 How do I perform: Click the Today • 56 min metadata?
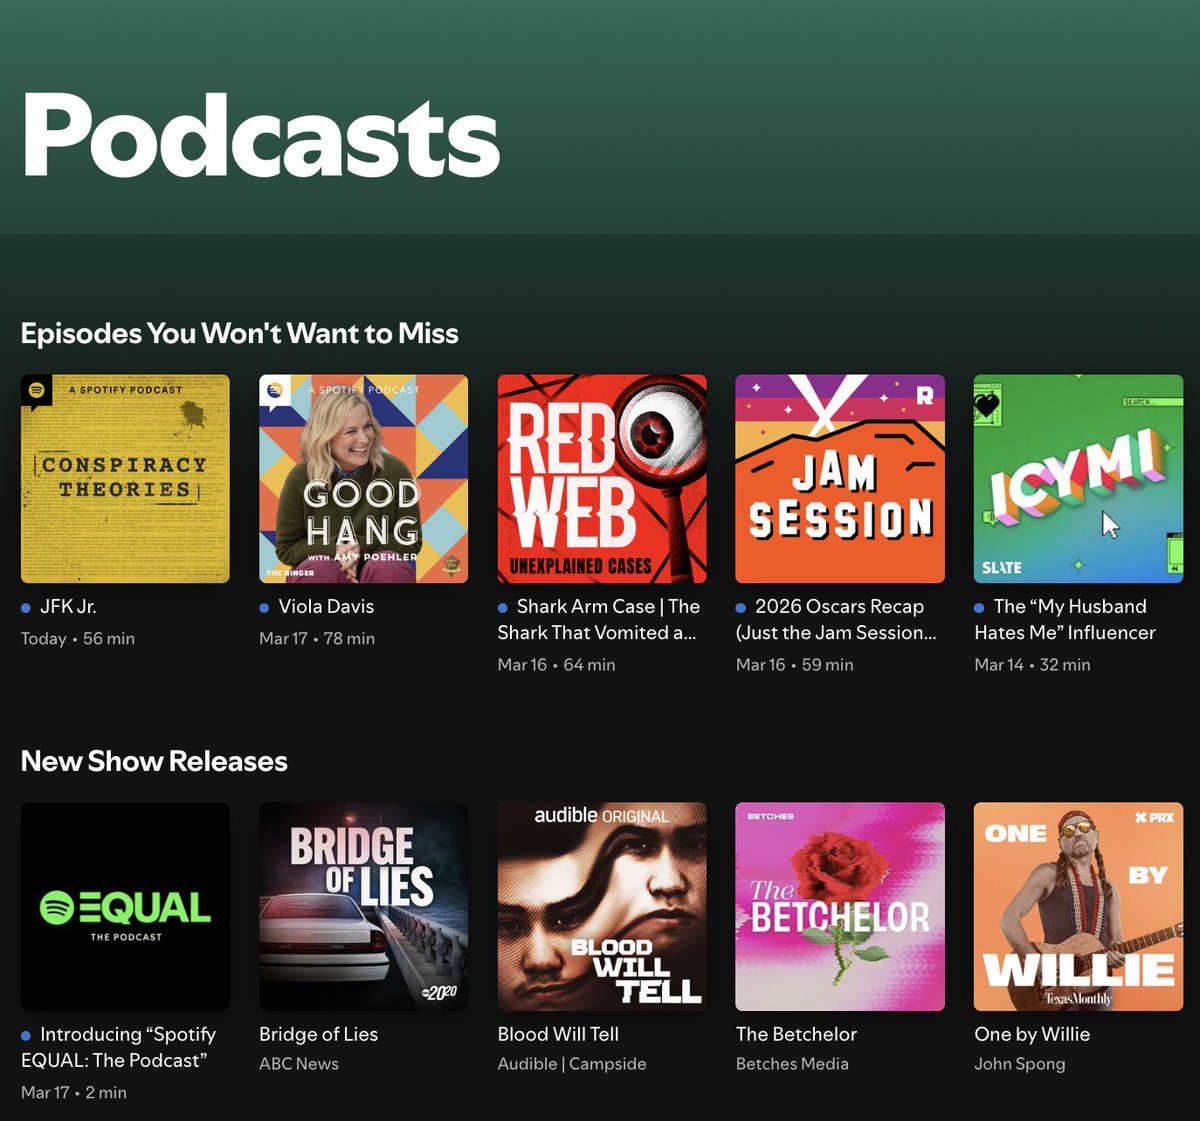click(78, 639)
